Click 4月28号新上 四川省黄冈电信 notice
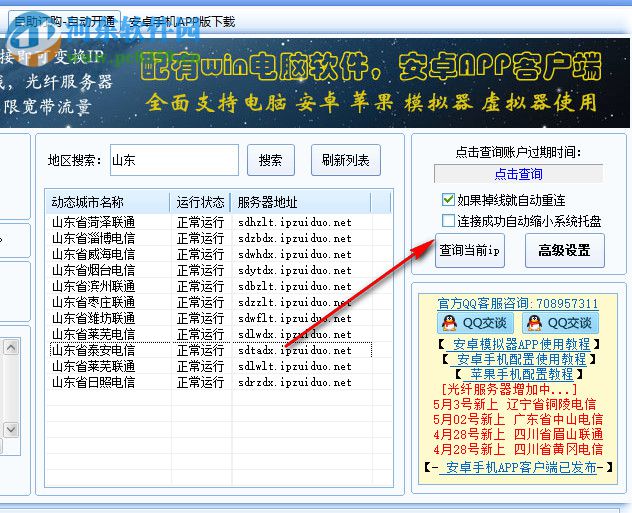Image resolution: width=632 pixels, height=513 pixels. [x=518, y=449]
